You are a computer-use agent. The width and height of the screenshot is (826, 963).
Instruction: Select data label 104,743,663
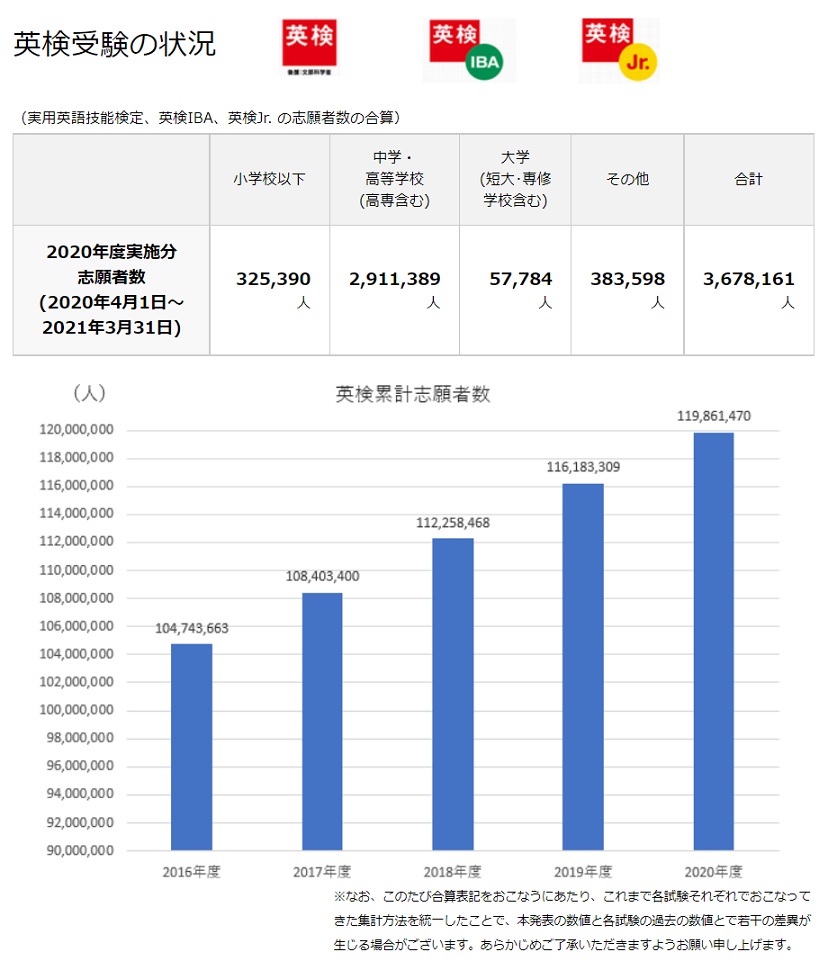point(192,628)
